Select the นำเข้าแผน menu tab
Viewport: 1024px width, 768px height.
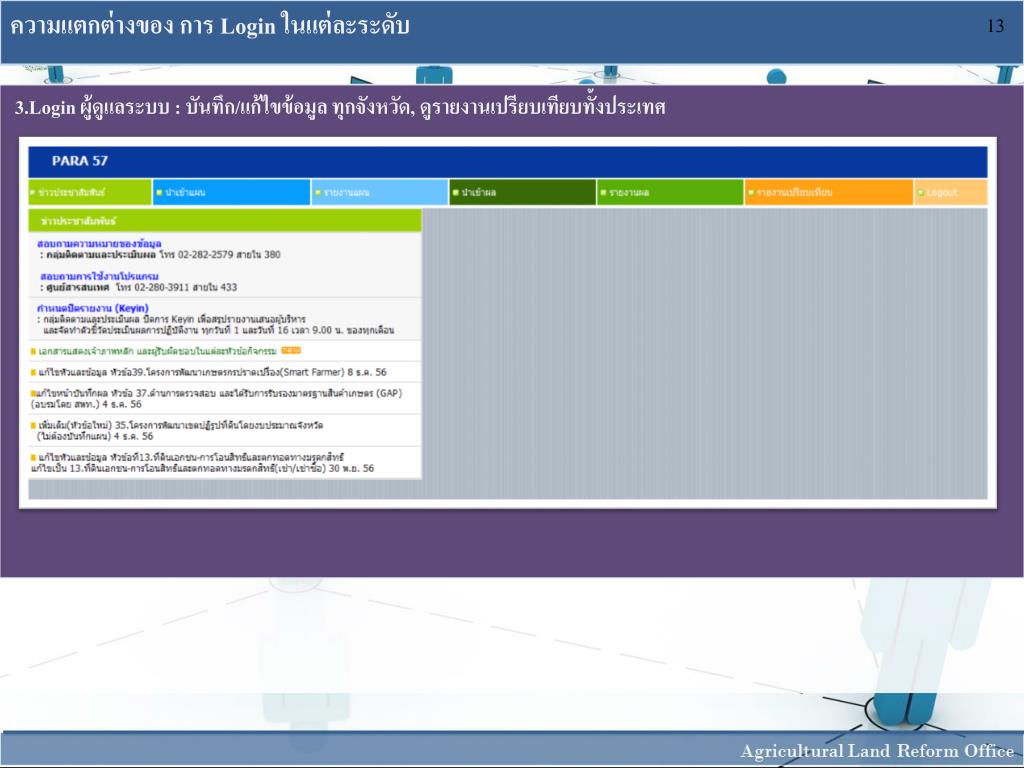[185, 192]
